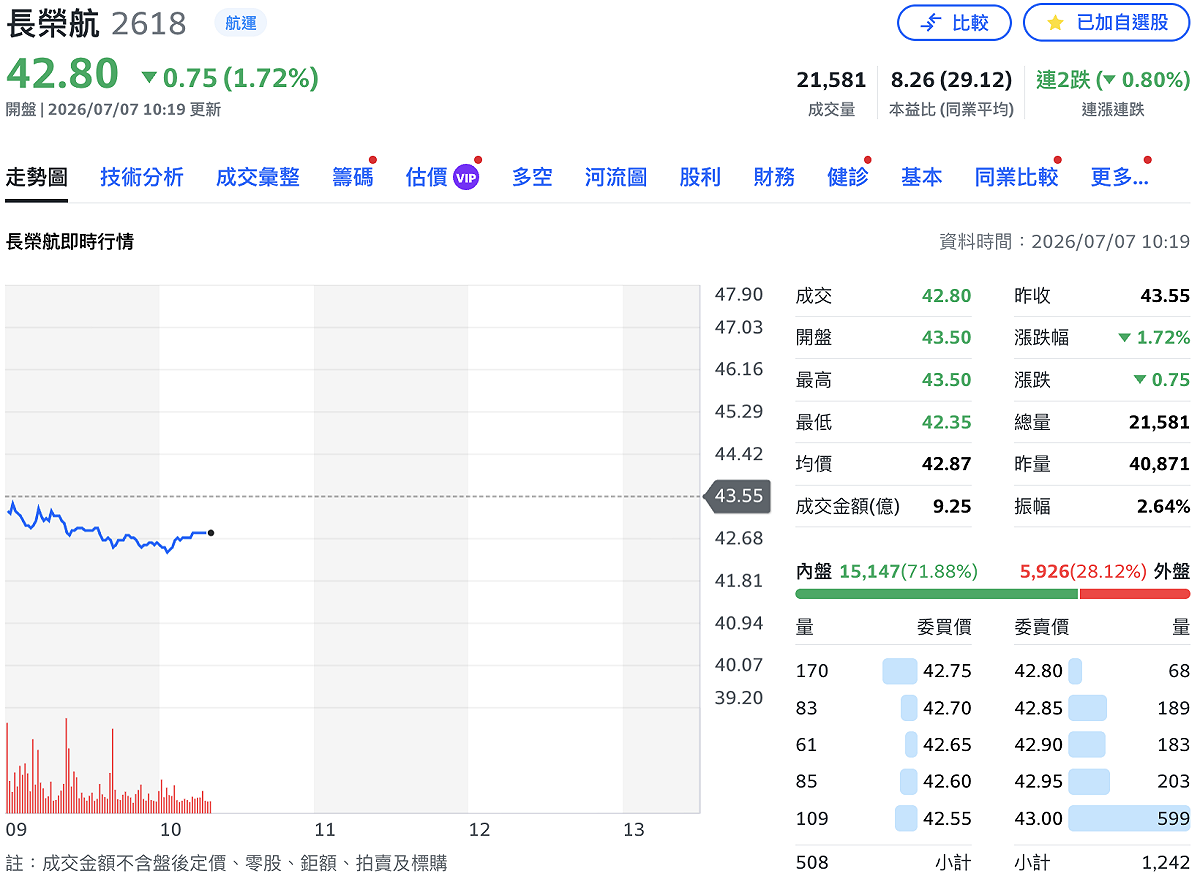The height and width of the screenshot is (879, 1200).
Task: Open the 籌碼 tab
Action: [x=353, y=177]
